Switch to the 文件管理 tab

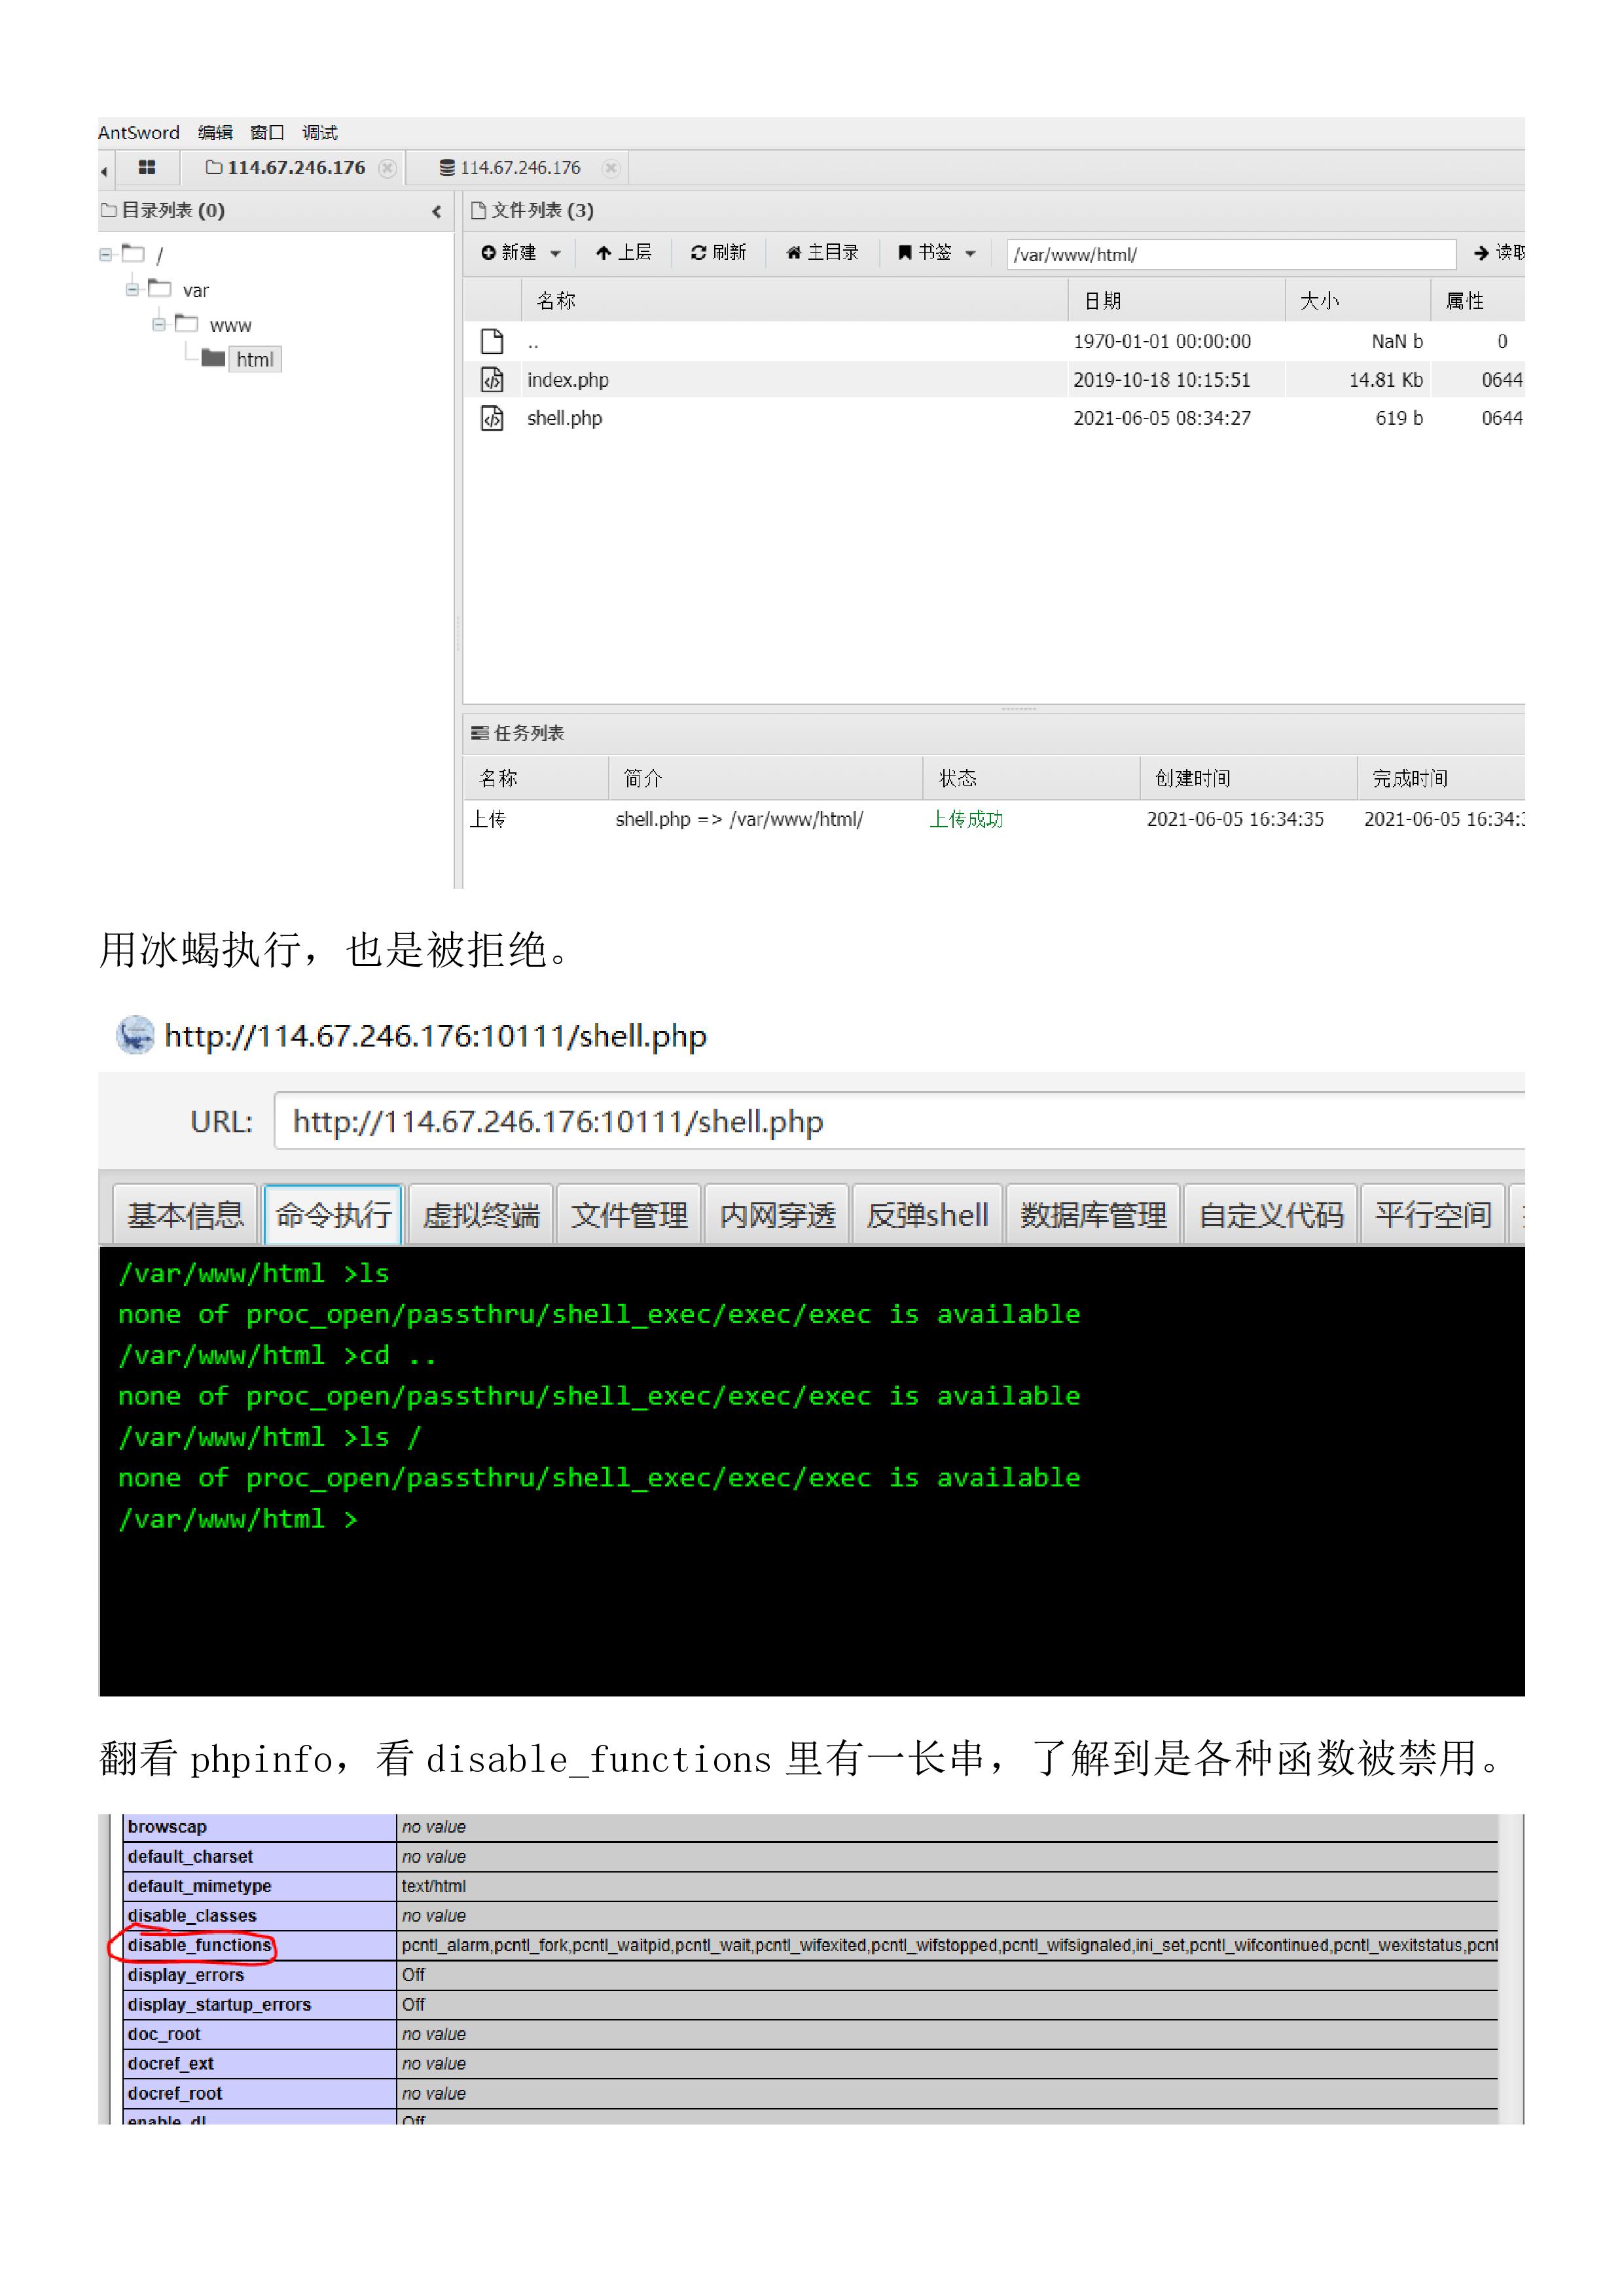pyautogui.click(x=629, y=1214)
